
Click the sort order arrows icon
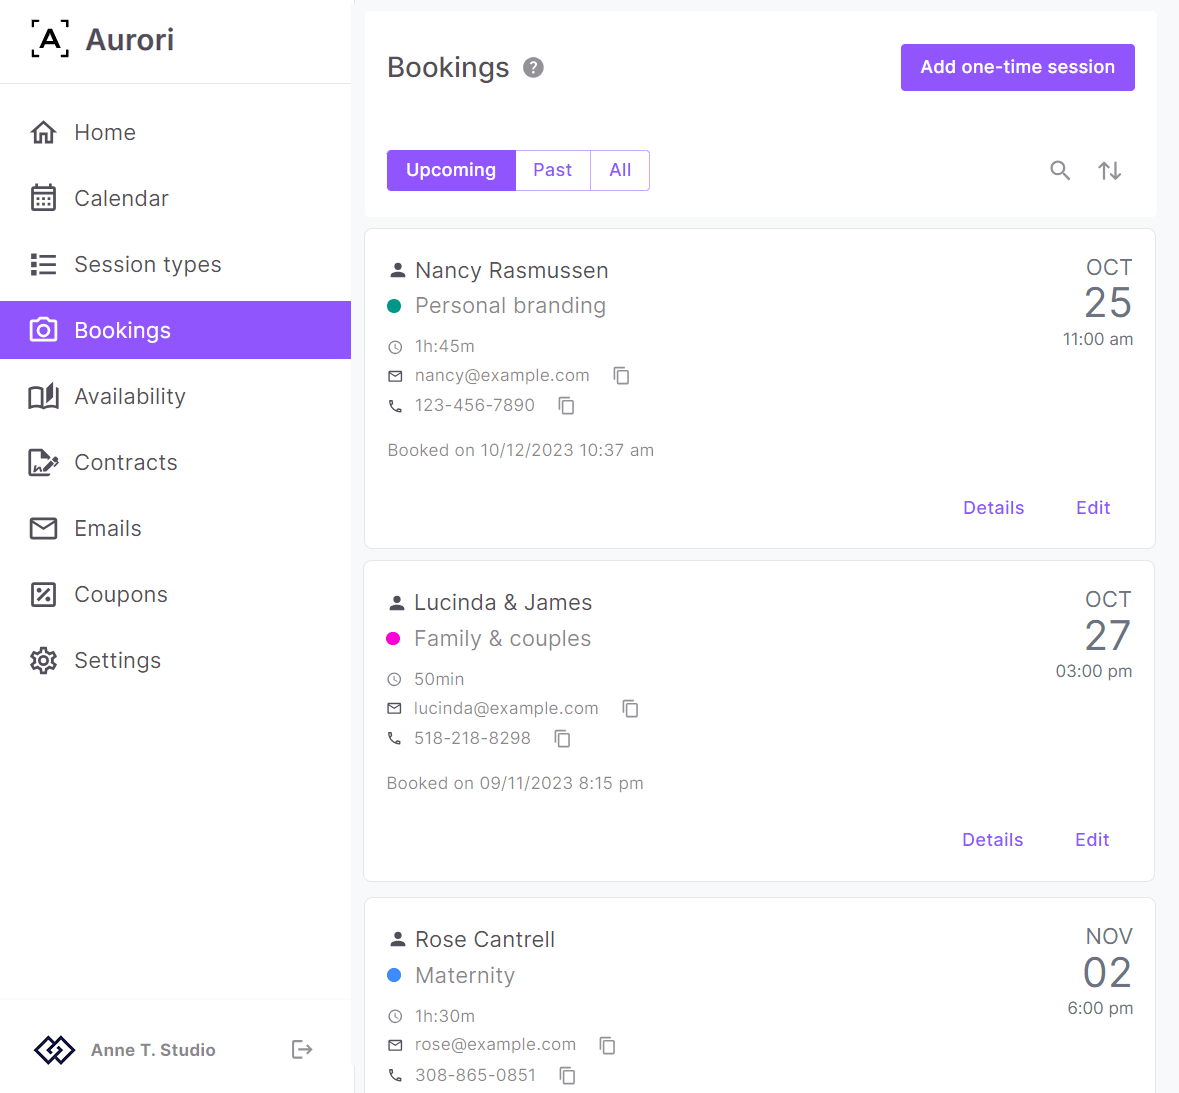click(x=1109, y=171)
